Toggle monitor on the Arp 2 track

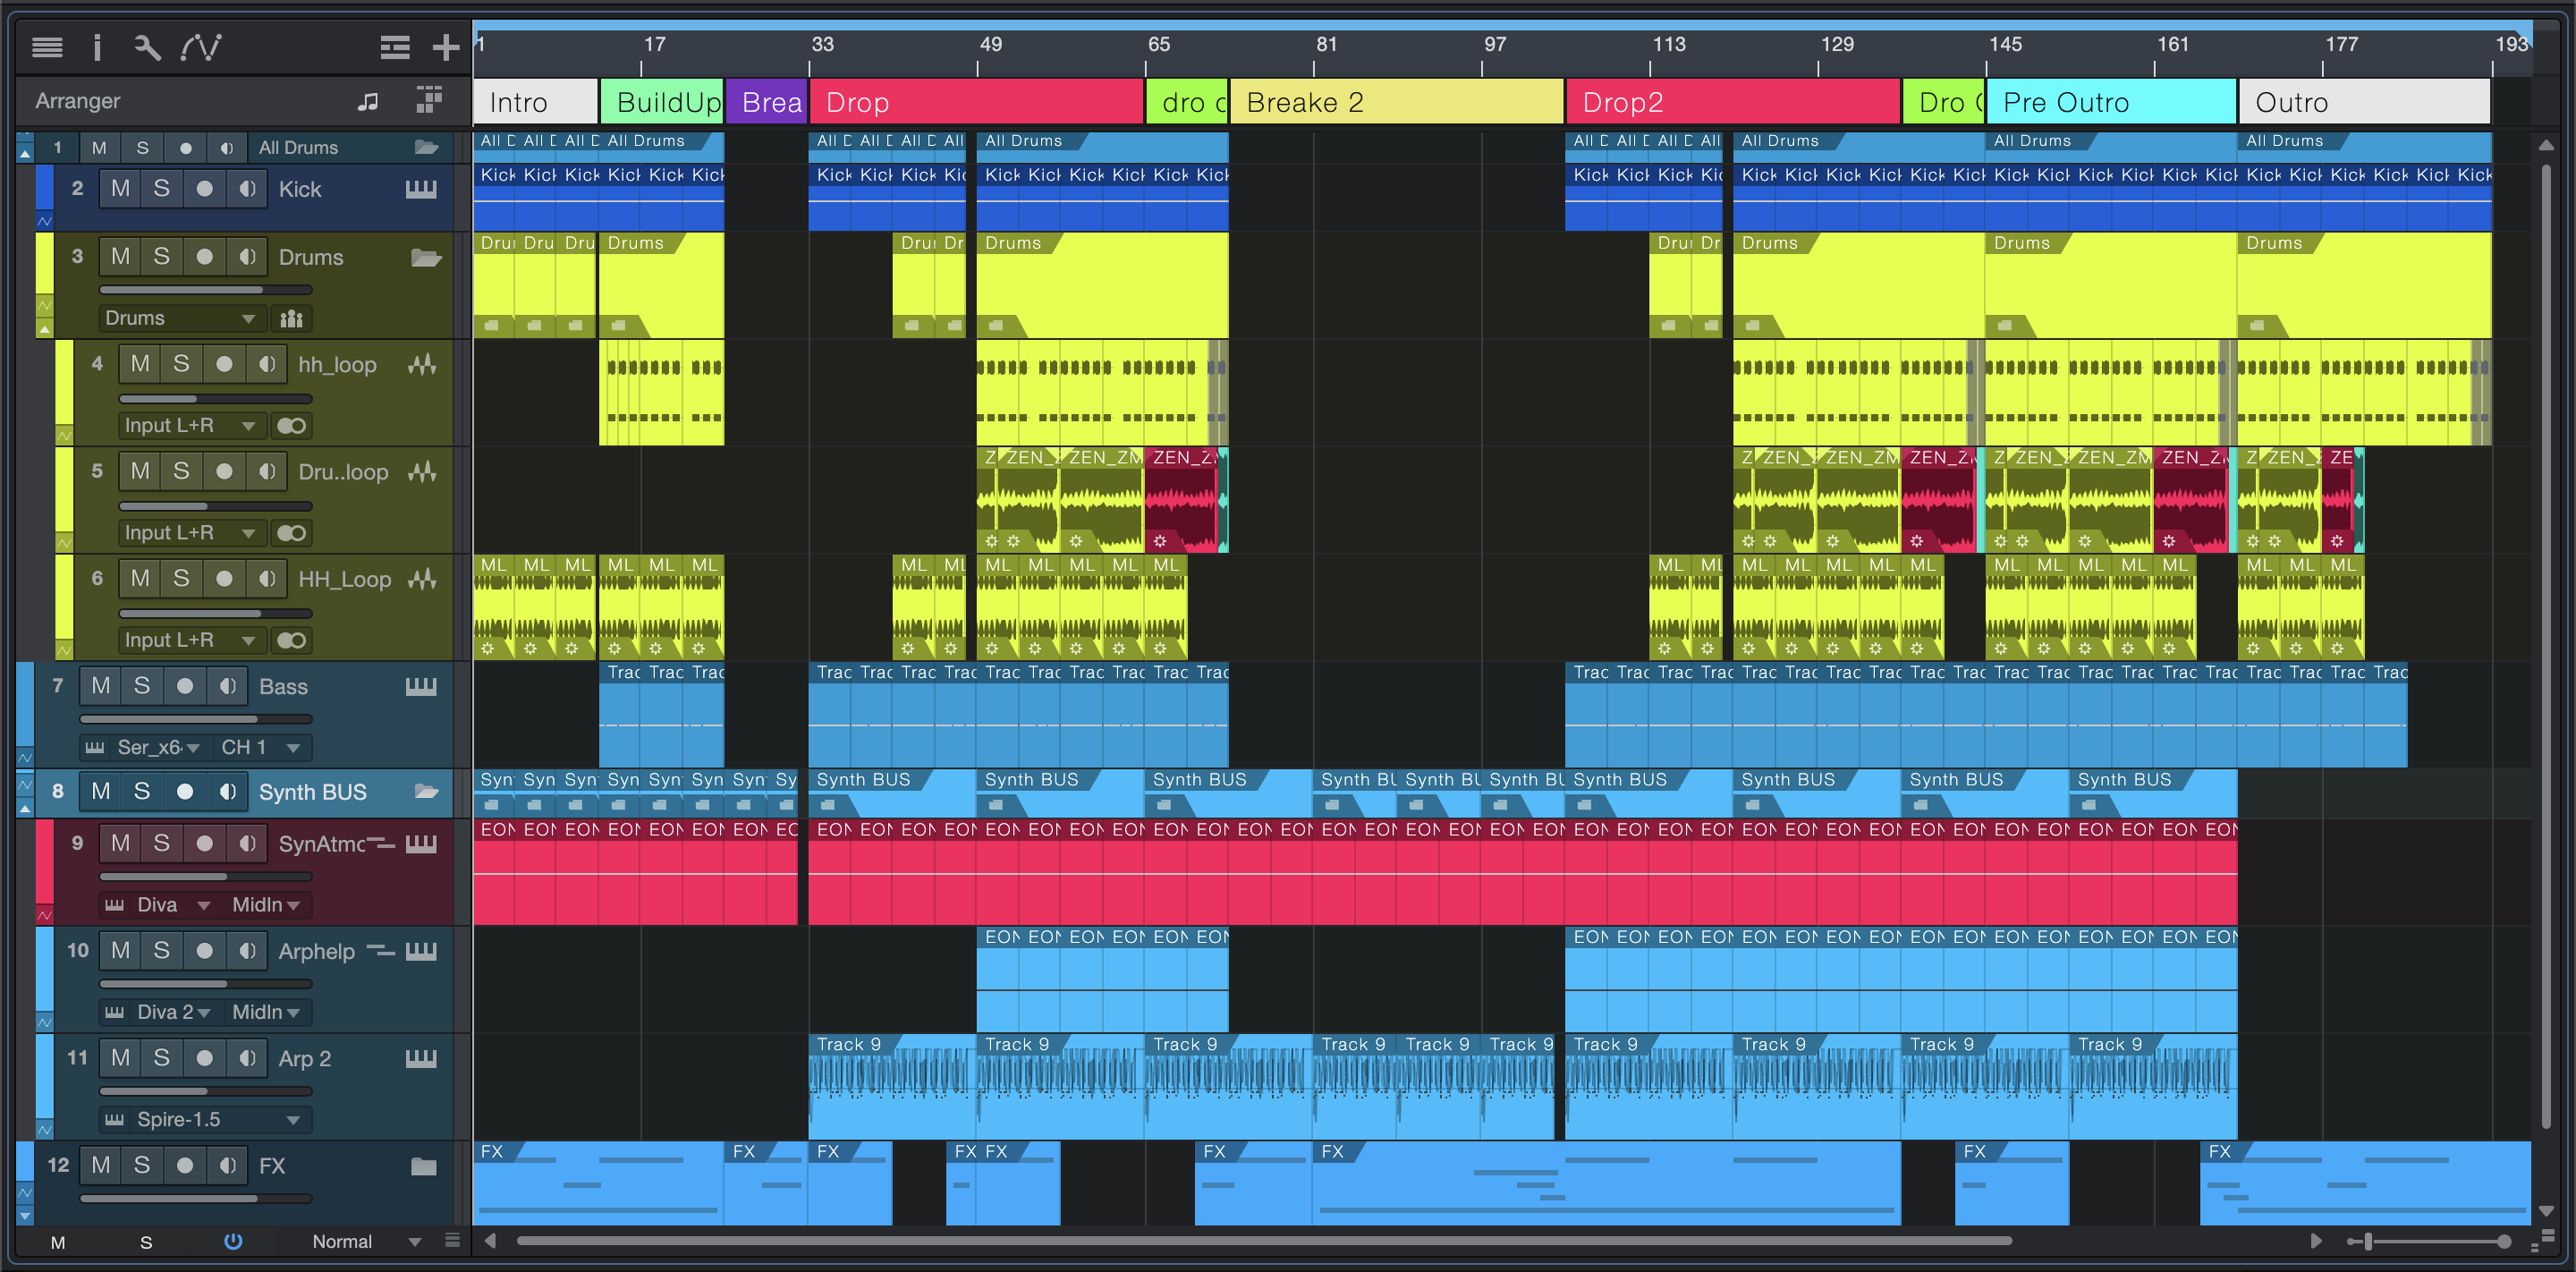247,1058
